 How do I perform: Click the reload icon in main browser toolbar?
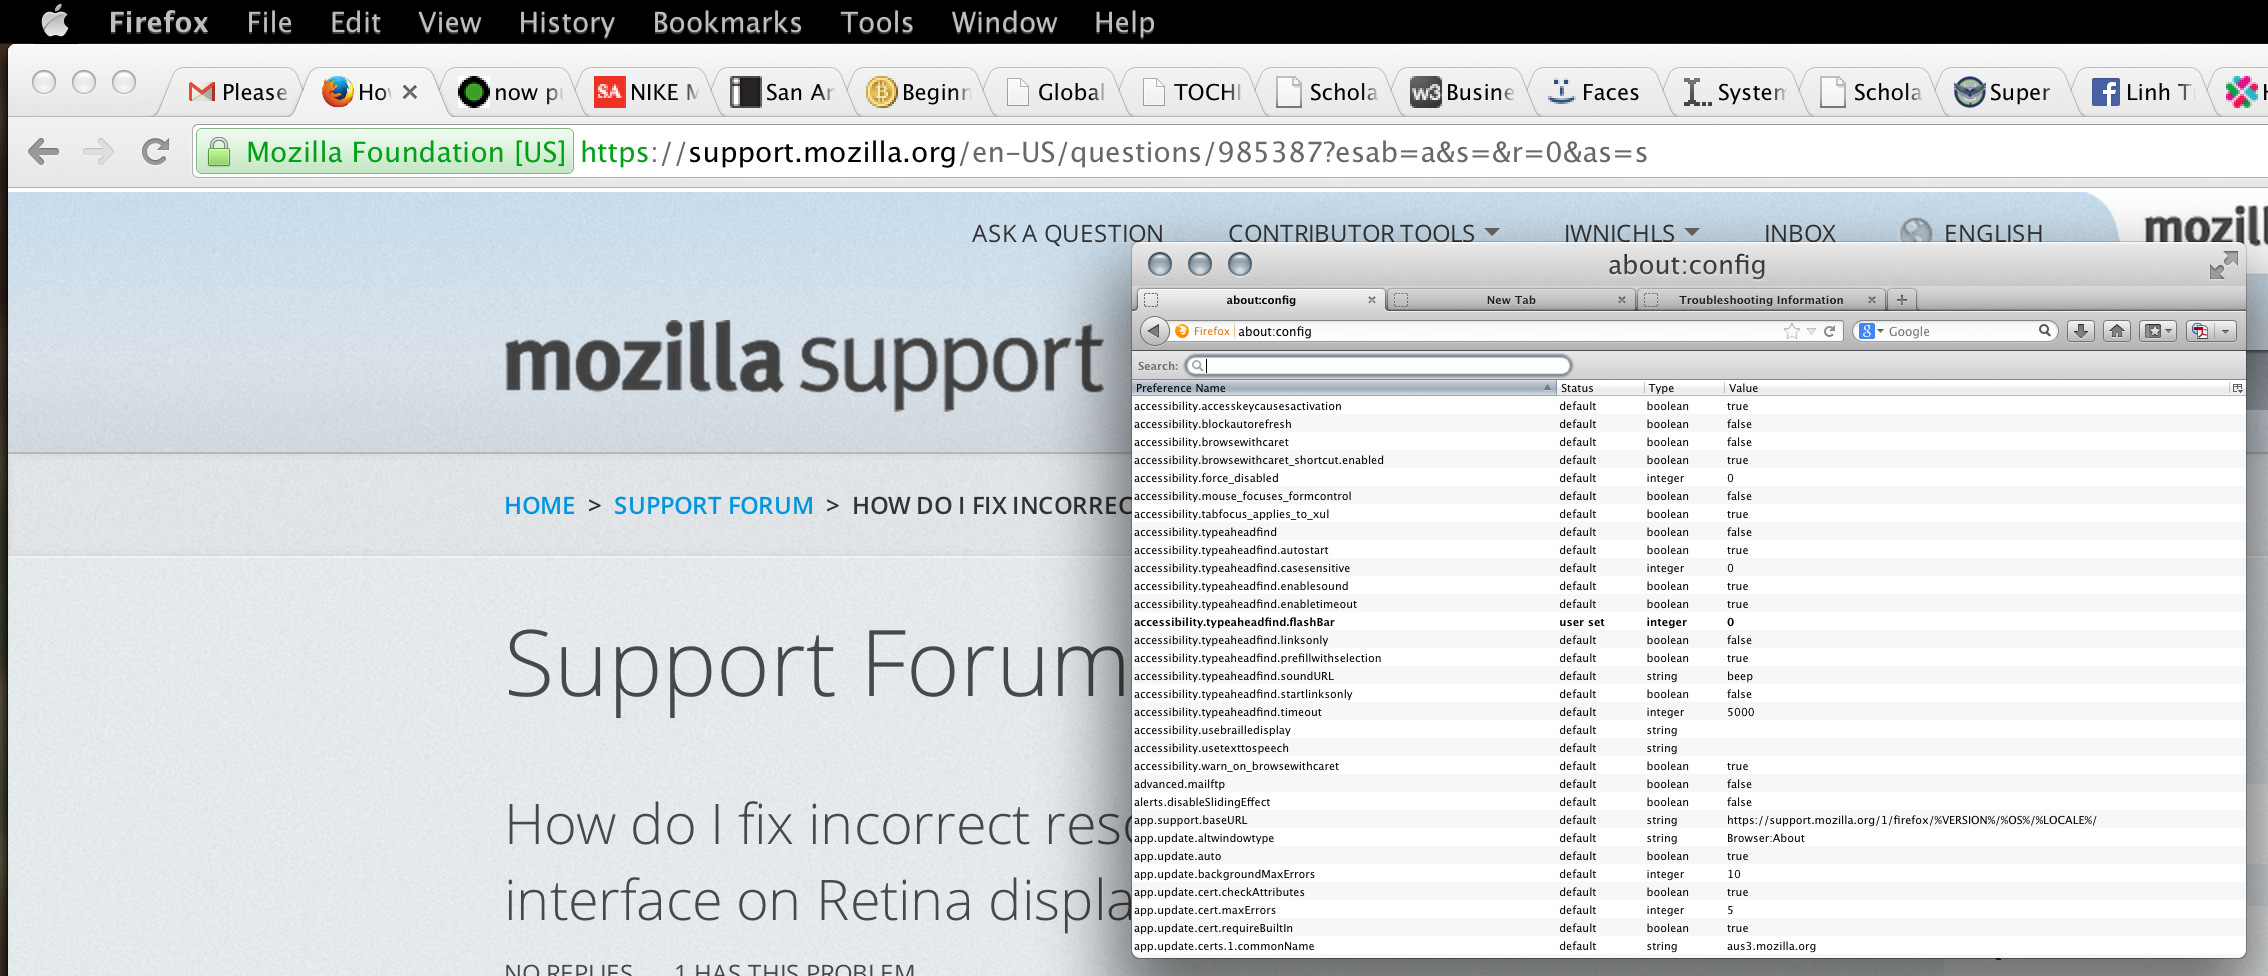tap(155, 152)
